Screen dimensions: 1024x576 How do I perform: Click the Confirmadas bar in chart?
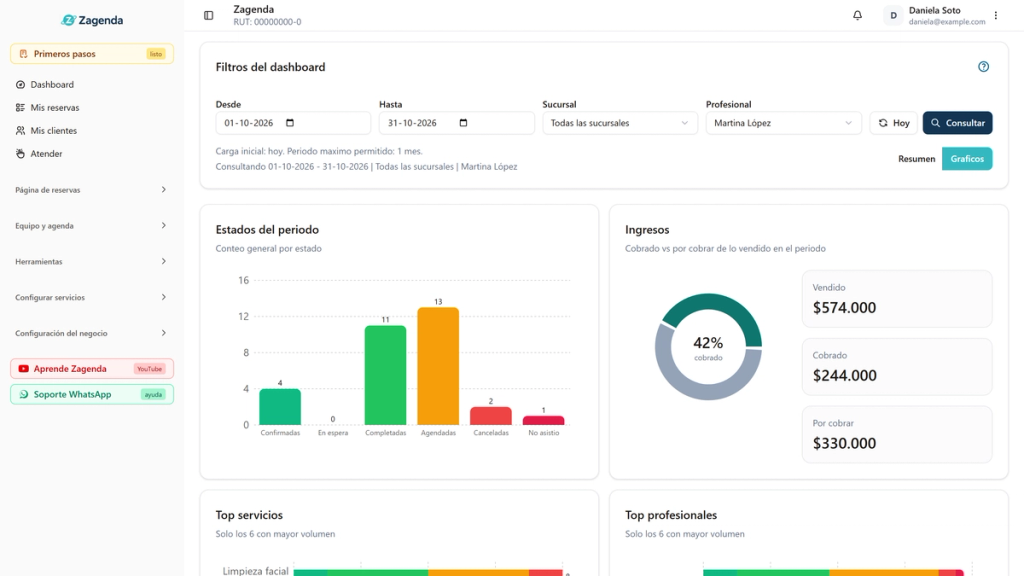click(x=280, y=407)
